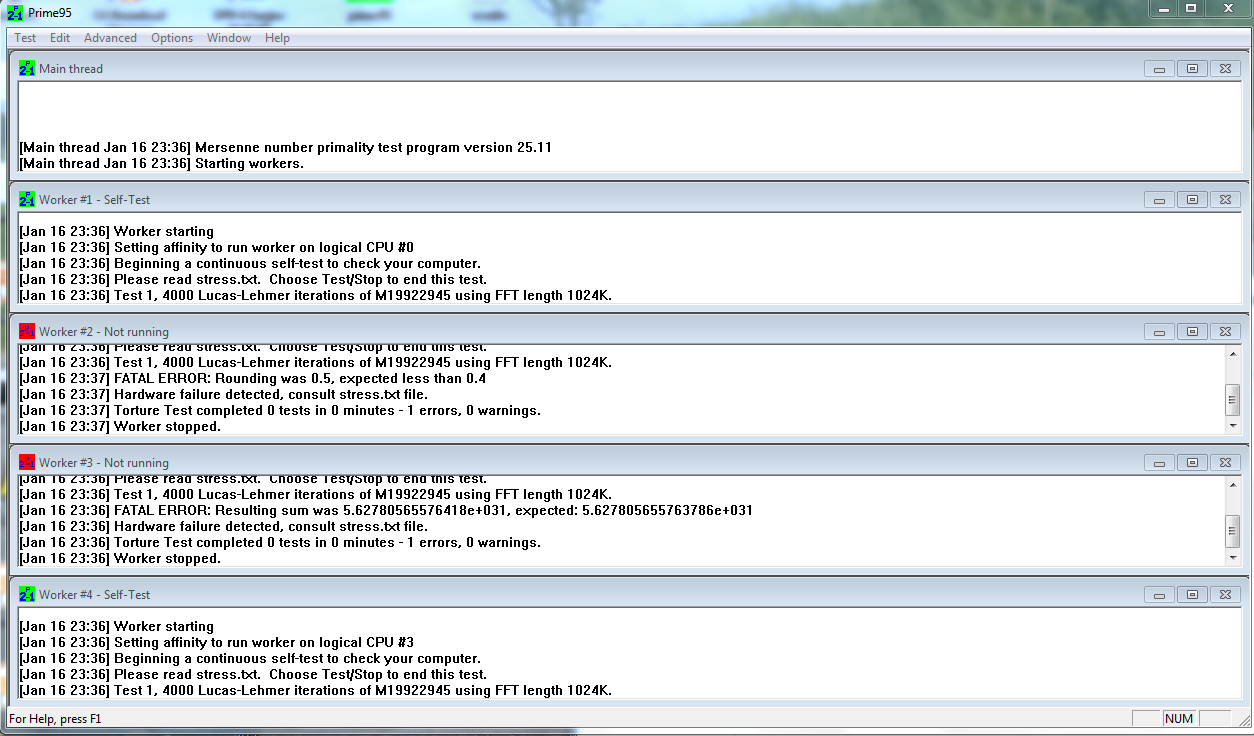
Task: Open the Test menu
Action: pyautogui.click(x=25, y=38)
